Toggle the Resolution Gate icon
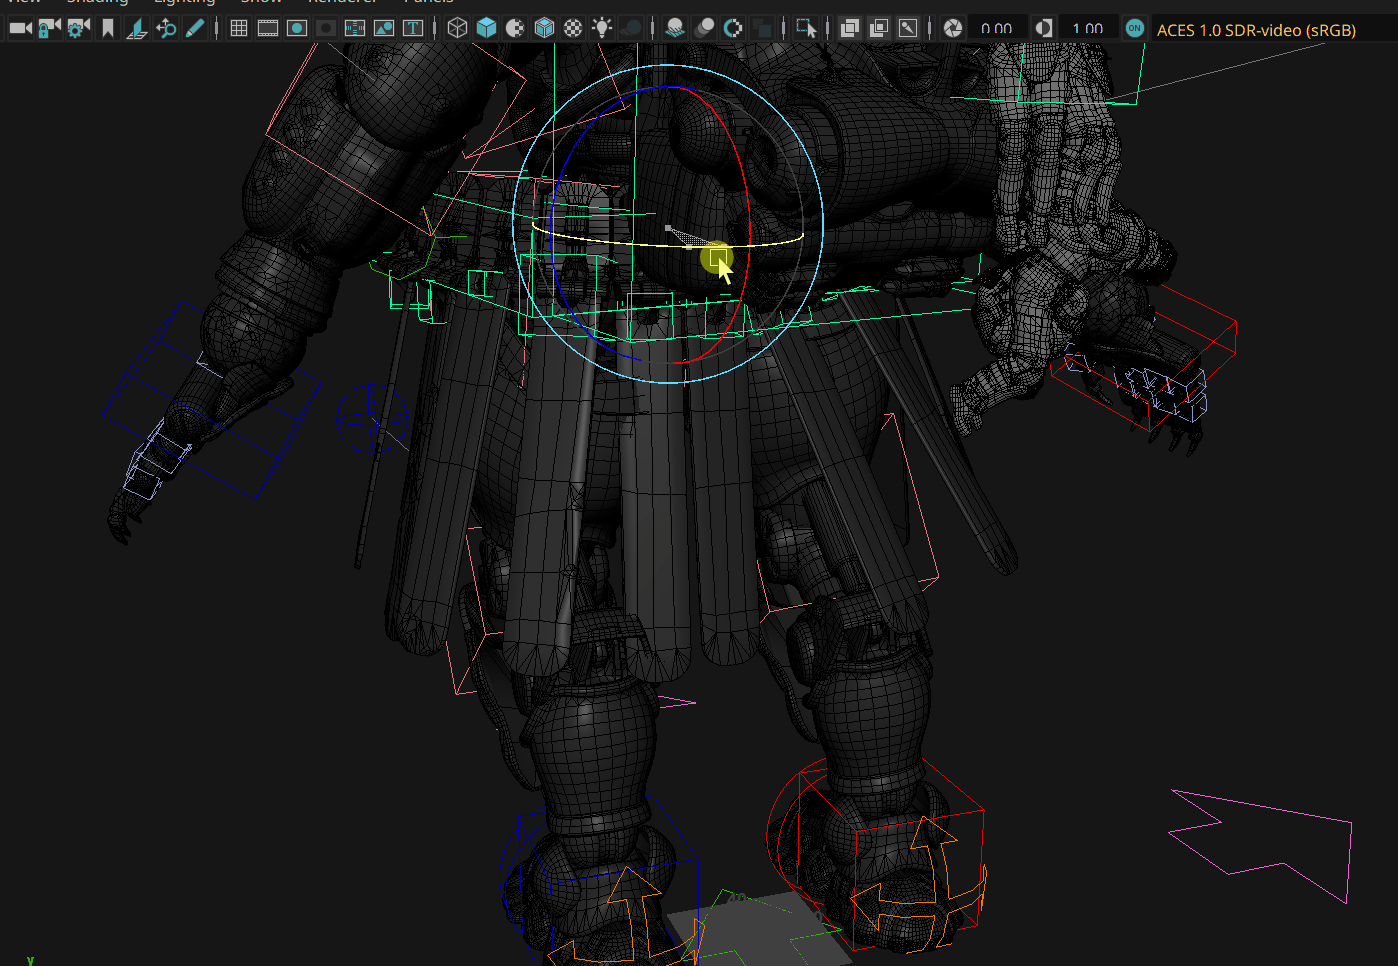Viewport: 1398px width, 966px height. pyautogui.click(x=297, y=28)
